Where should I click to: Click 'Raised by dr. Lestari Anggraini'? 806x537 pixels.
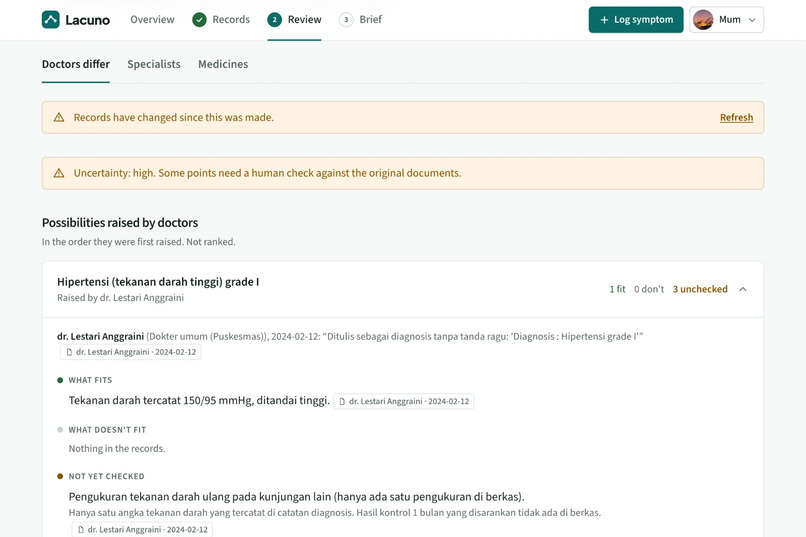pyautogui.click(x=120, y=298)
